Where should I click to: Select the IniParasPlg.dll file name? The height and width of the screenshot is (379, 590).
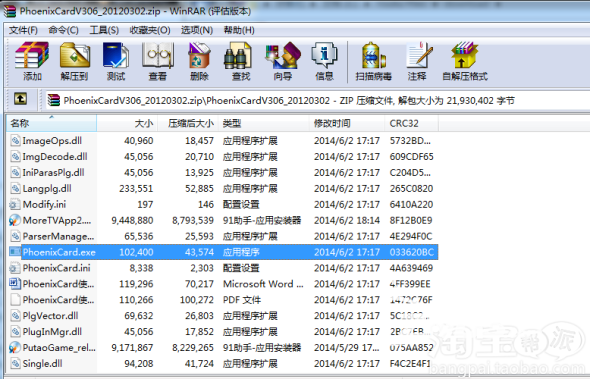tap(53, 173)
